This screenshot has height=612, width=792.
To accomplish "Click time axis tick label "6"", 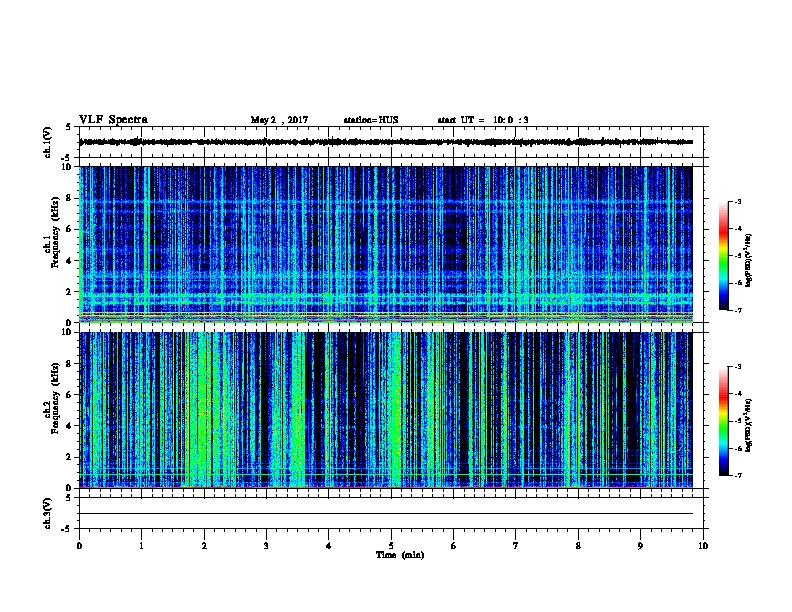I will click(x=454, y=546).
